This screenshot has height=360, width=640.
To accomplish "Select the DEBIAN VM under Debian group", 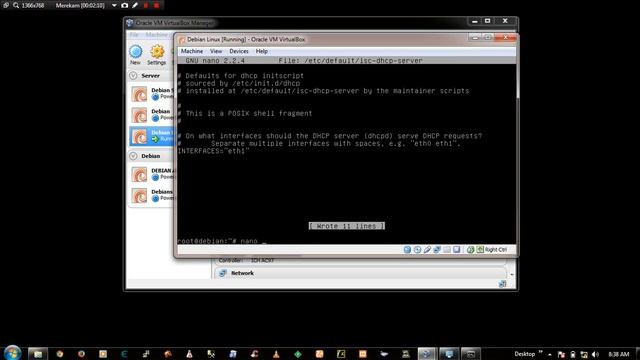I will [152, 174].
